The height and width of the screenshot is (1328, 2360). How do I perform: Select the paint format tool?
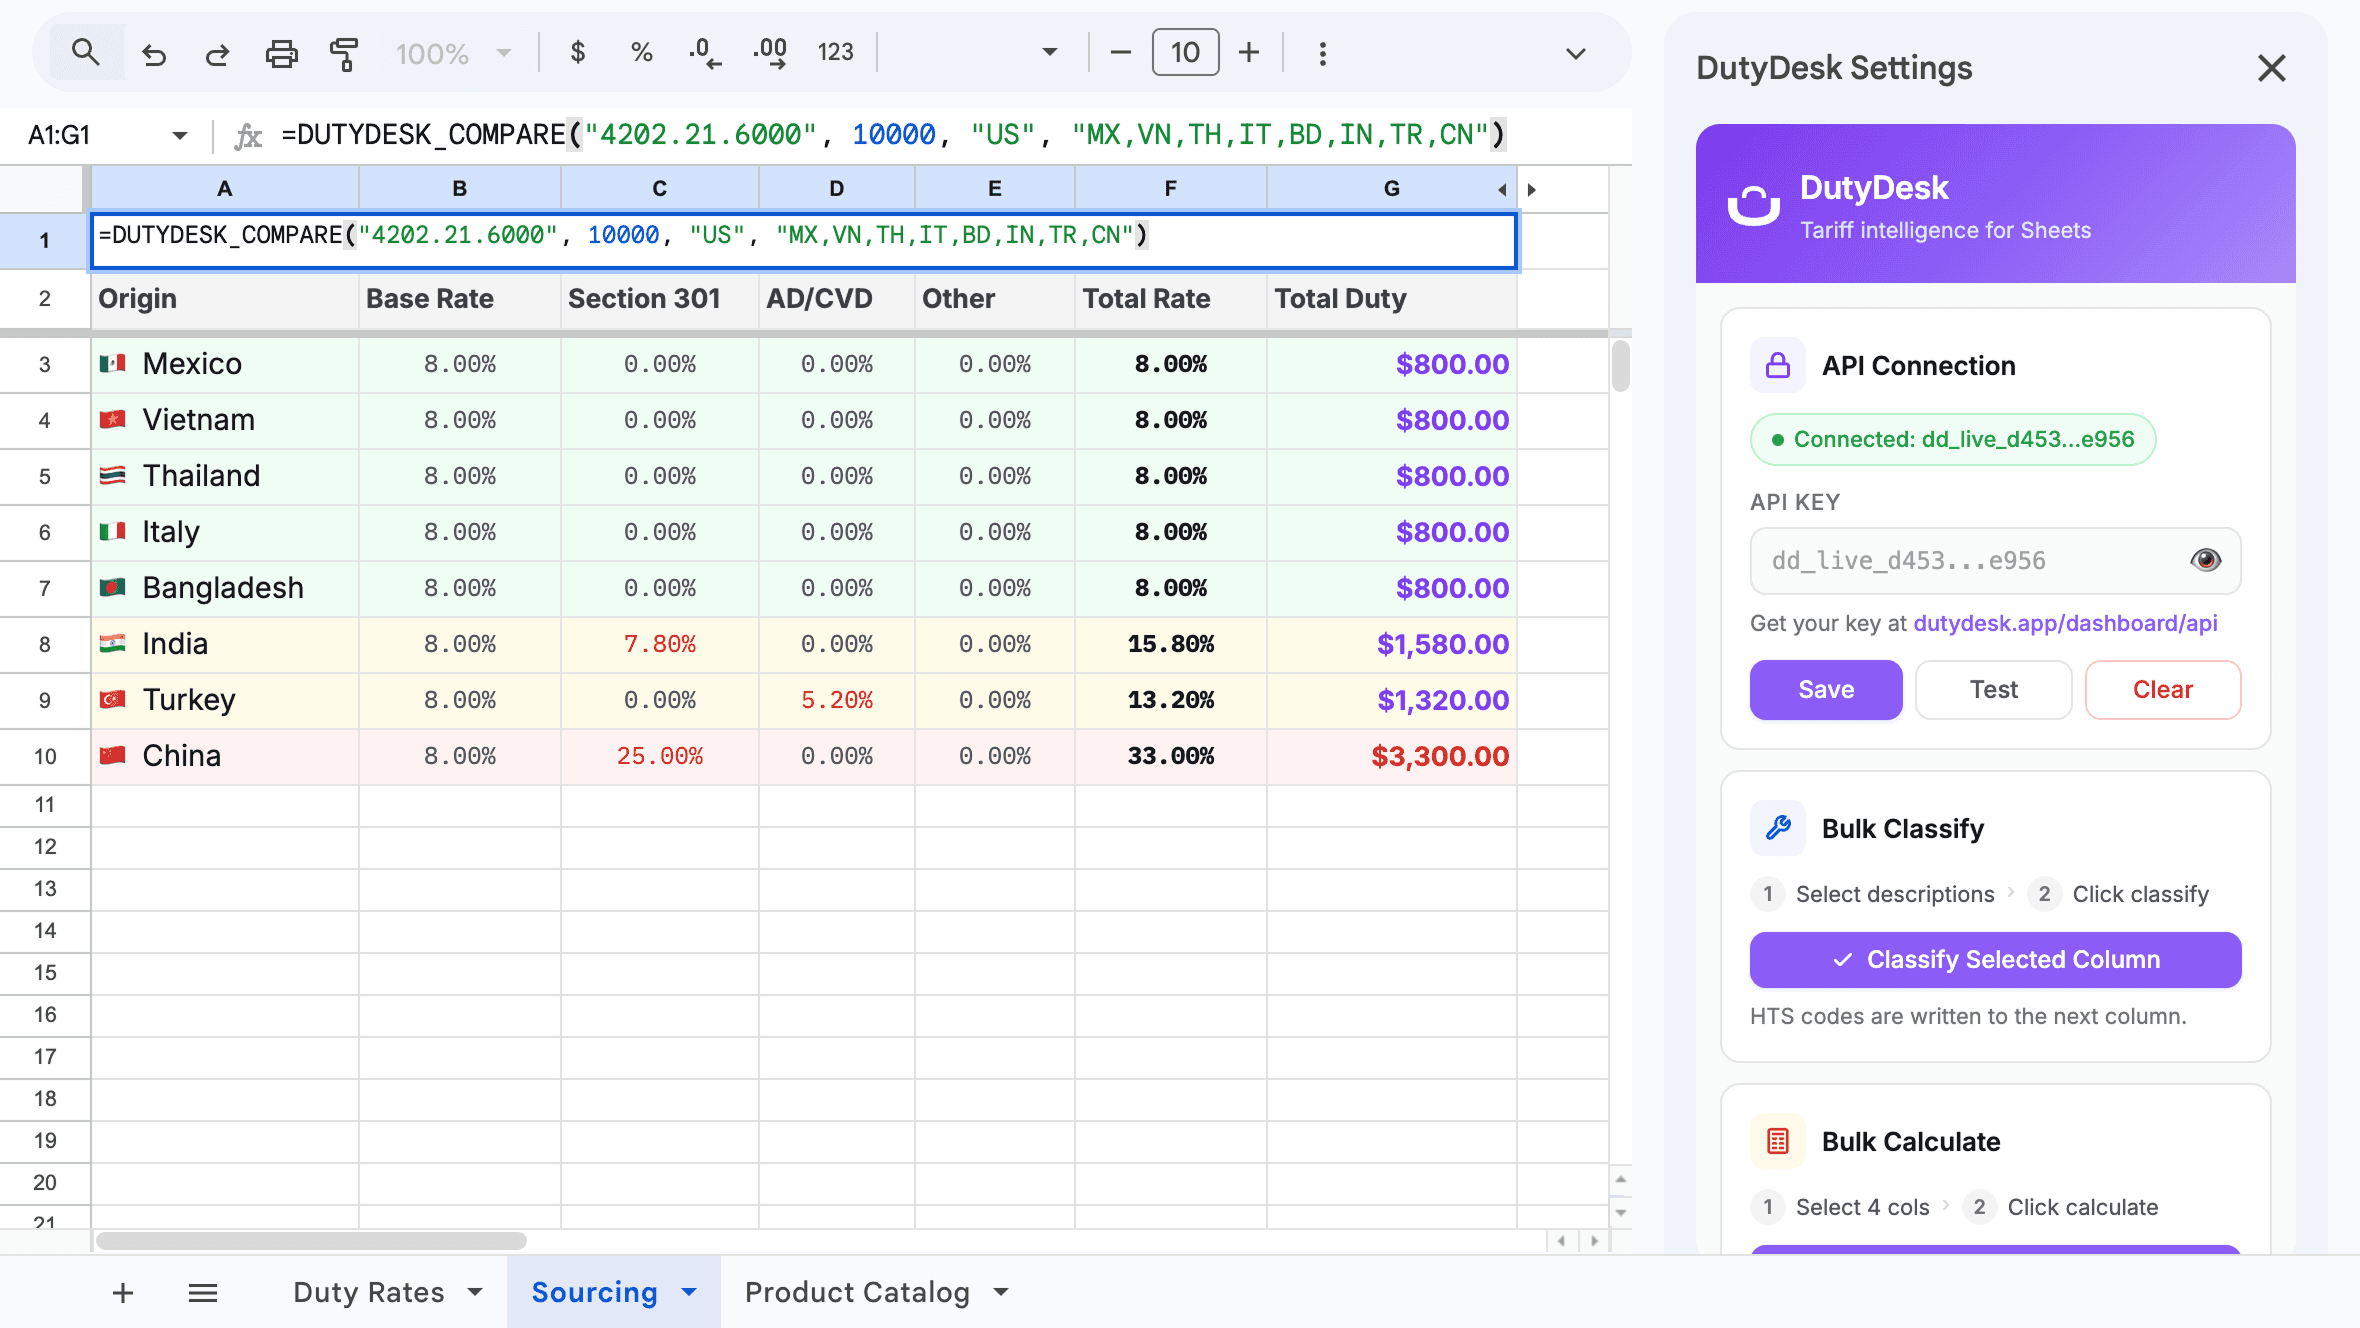pyautogui.click(x=343, y=52)
